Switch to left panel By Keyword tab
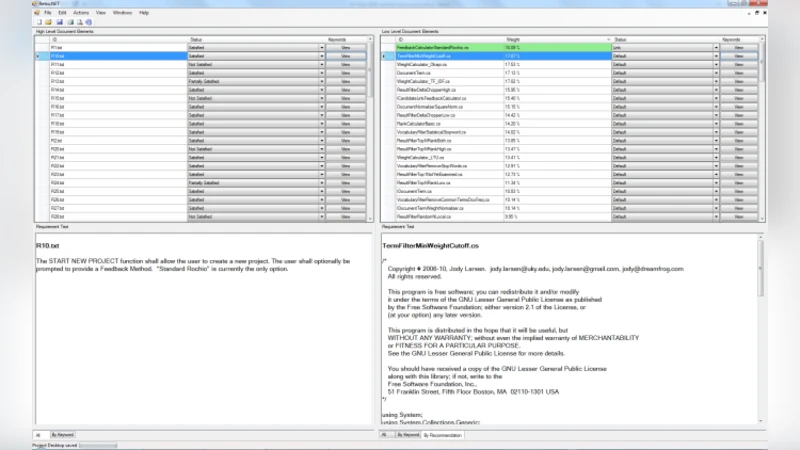 (64, 435)
